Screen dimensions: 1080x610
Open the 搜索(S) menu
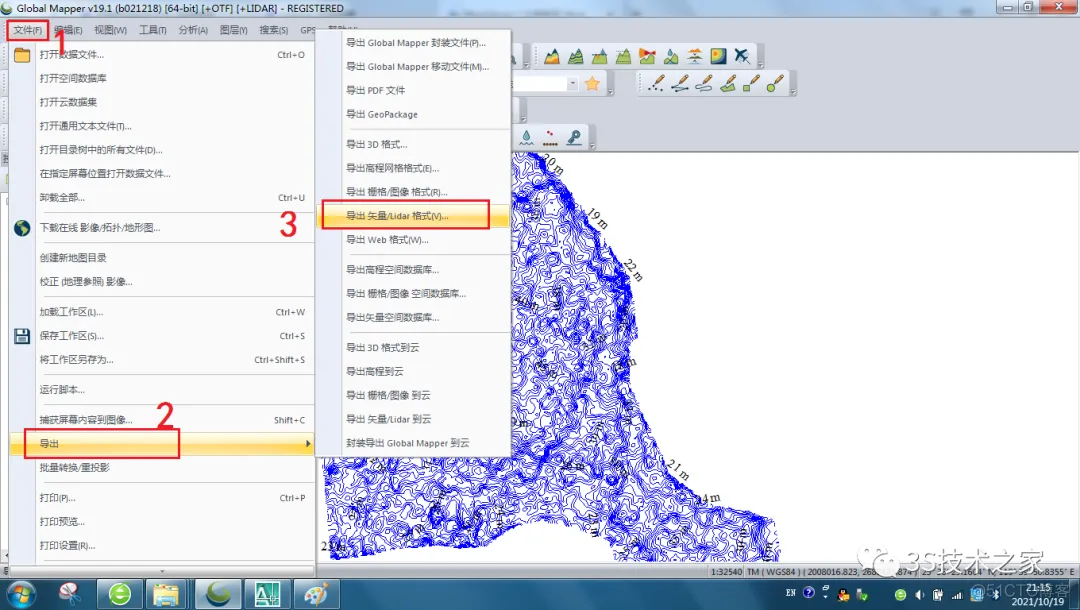coord(273,30)
